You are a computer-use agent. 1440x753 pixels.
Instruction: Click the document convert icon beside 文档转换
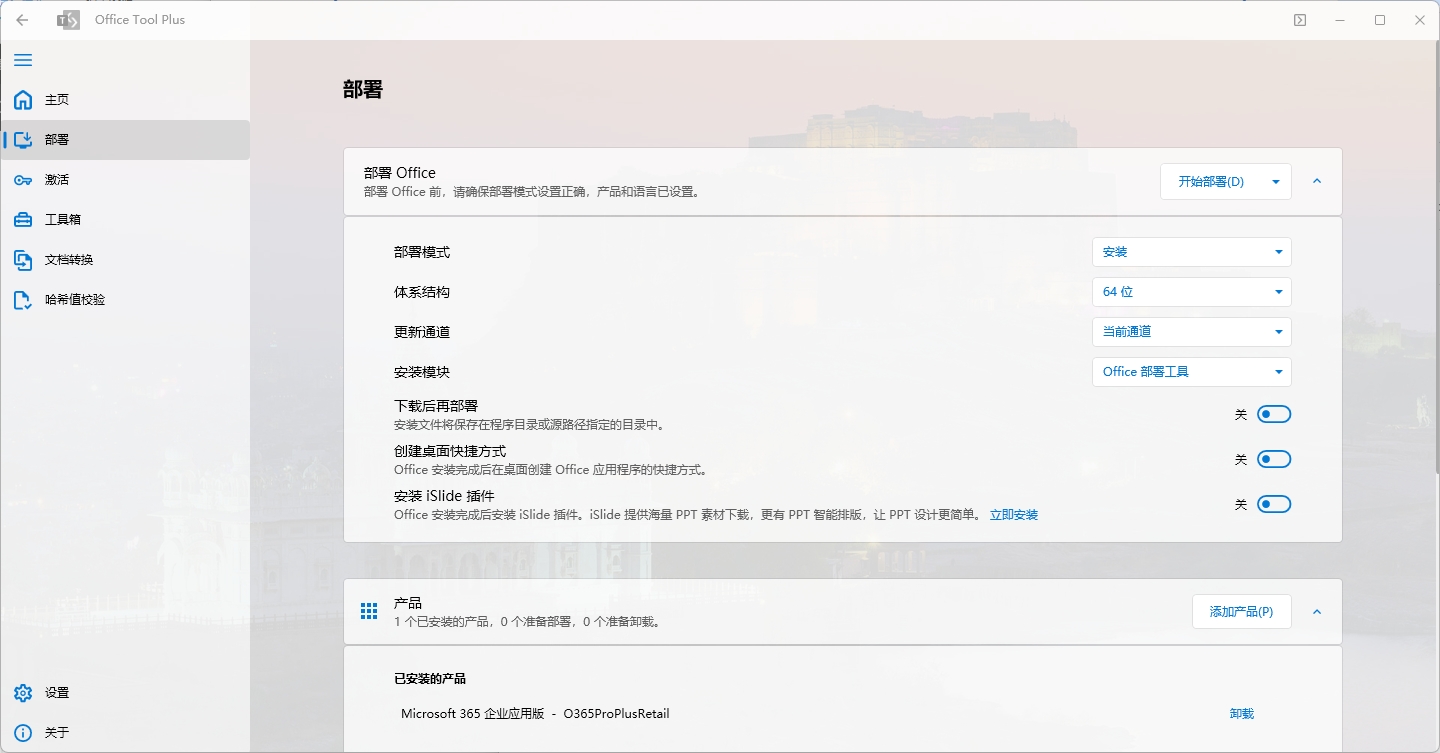23,260
